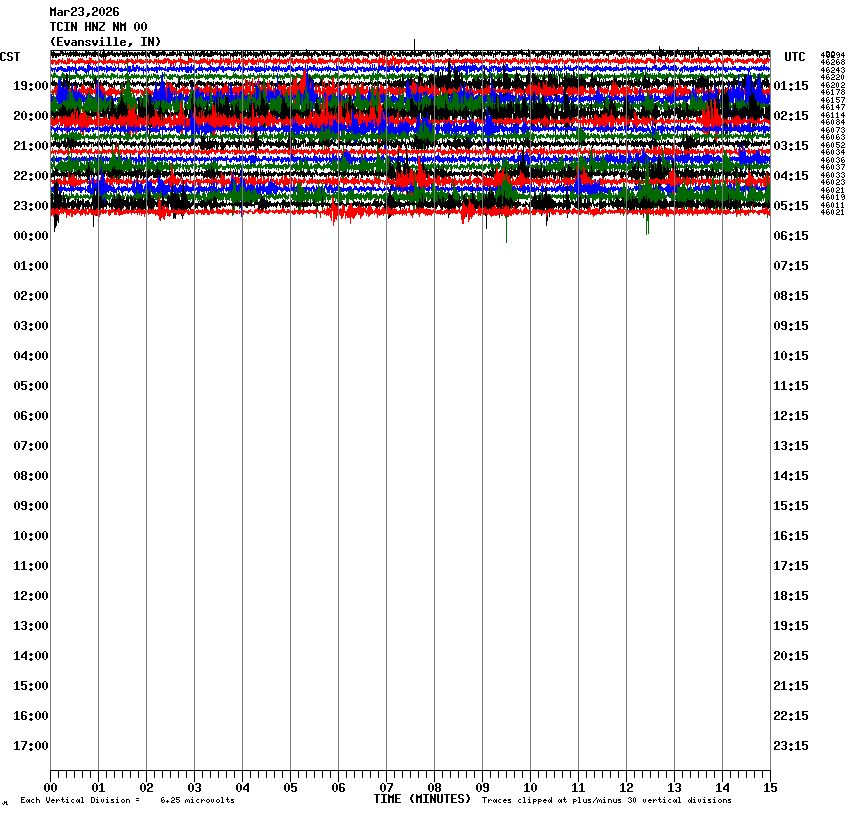Click the green downward spike below the 23:00 trace
Screen dimensions: 850x814
506,230
